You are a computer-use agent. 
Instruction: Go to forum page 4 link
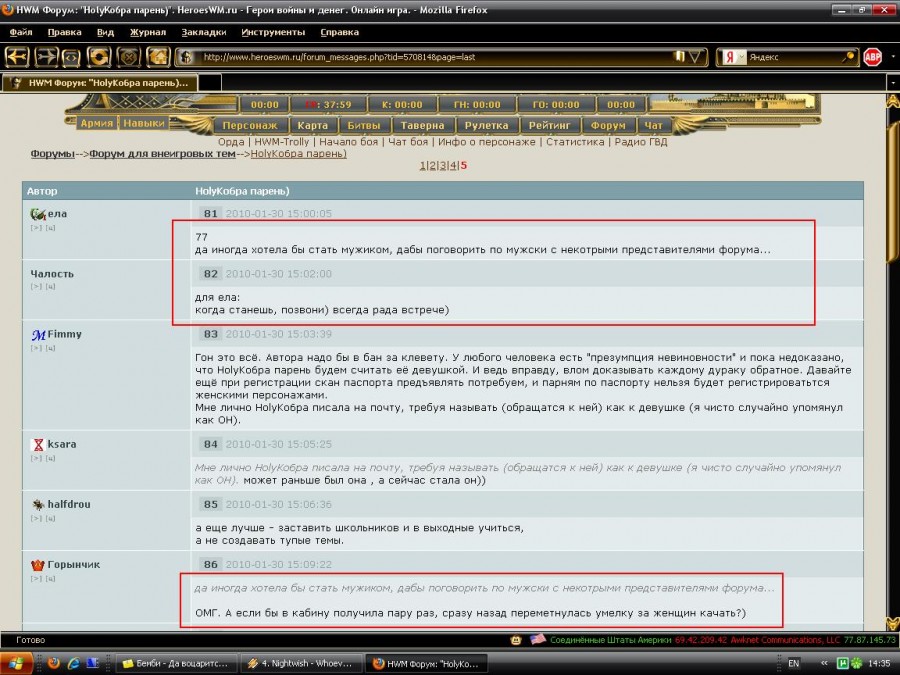pos(452,165)
